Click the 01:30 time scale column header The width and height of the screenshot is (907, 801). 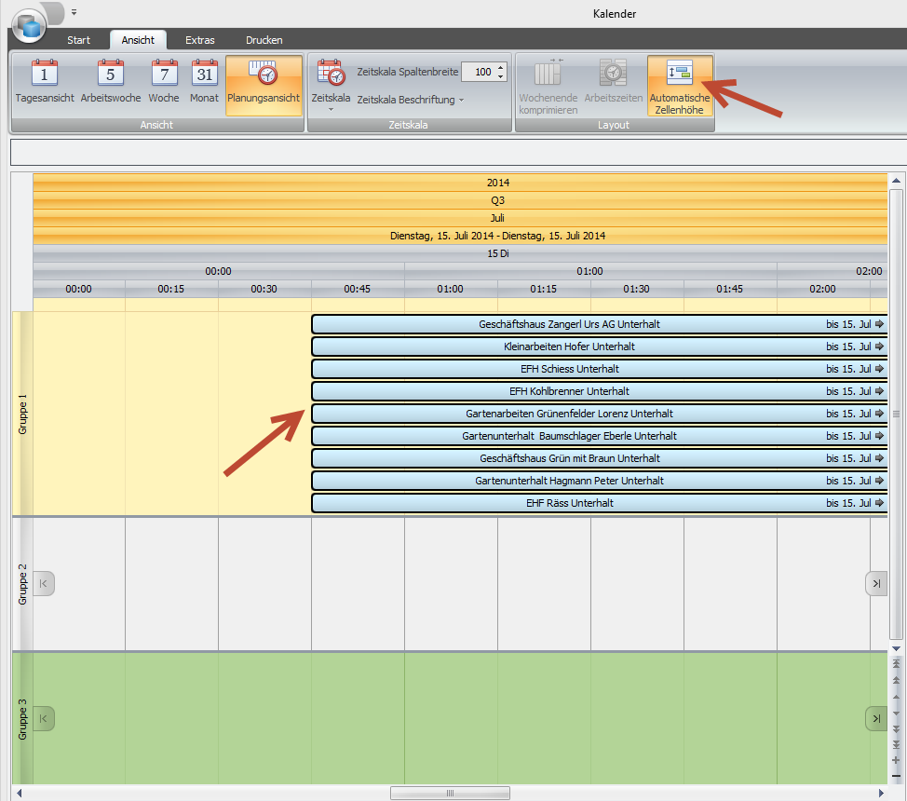[637, 289]
